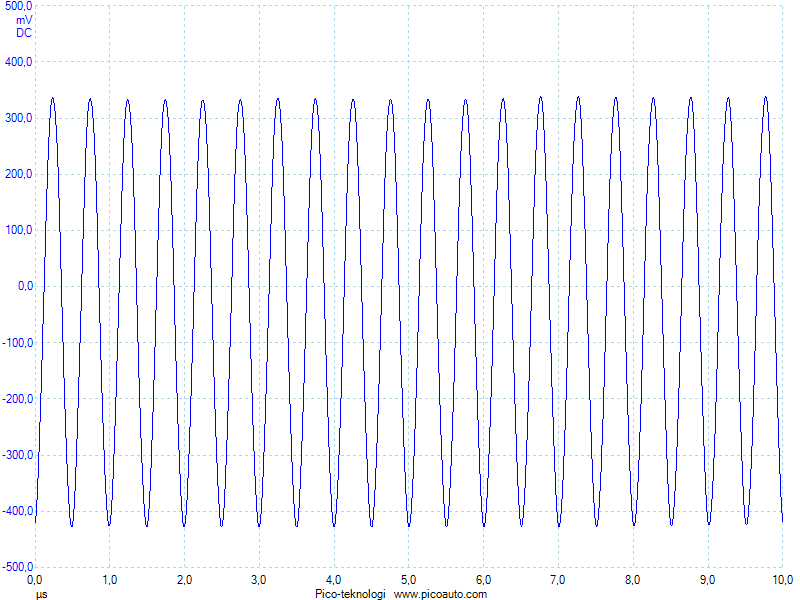
Task: Click the 400,0 voltage axis label
Action: point(18,62)
